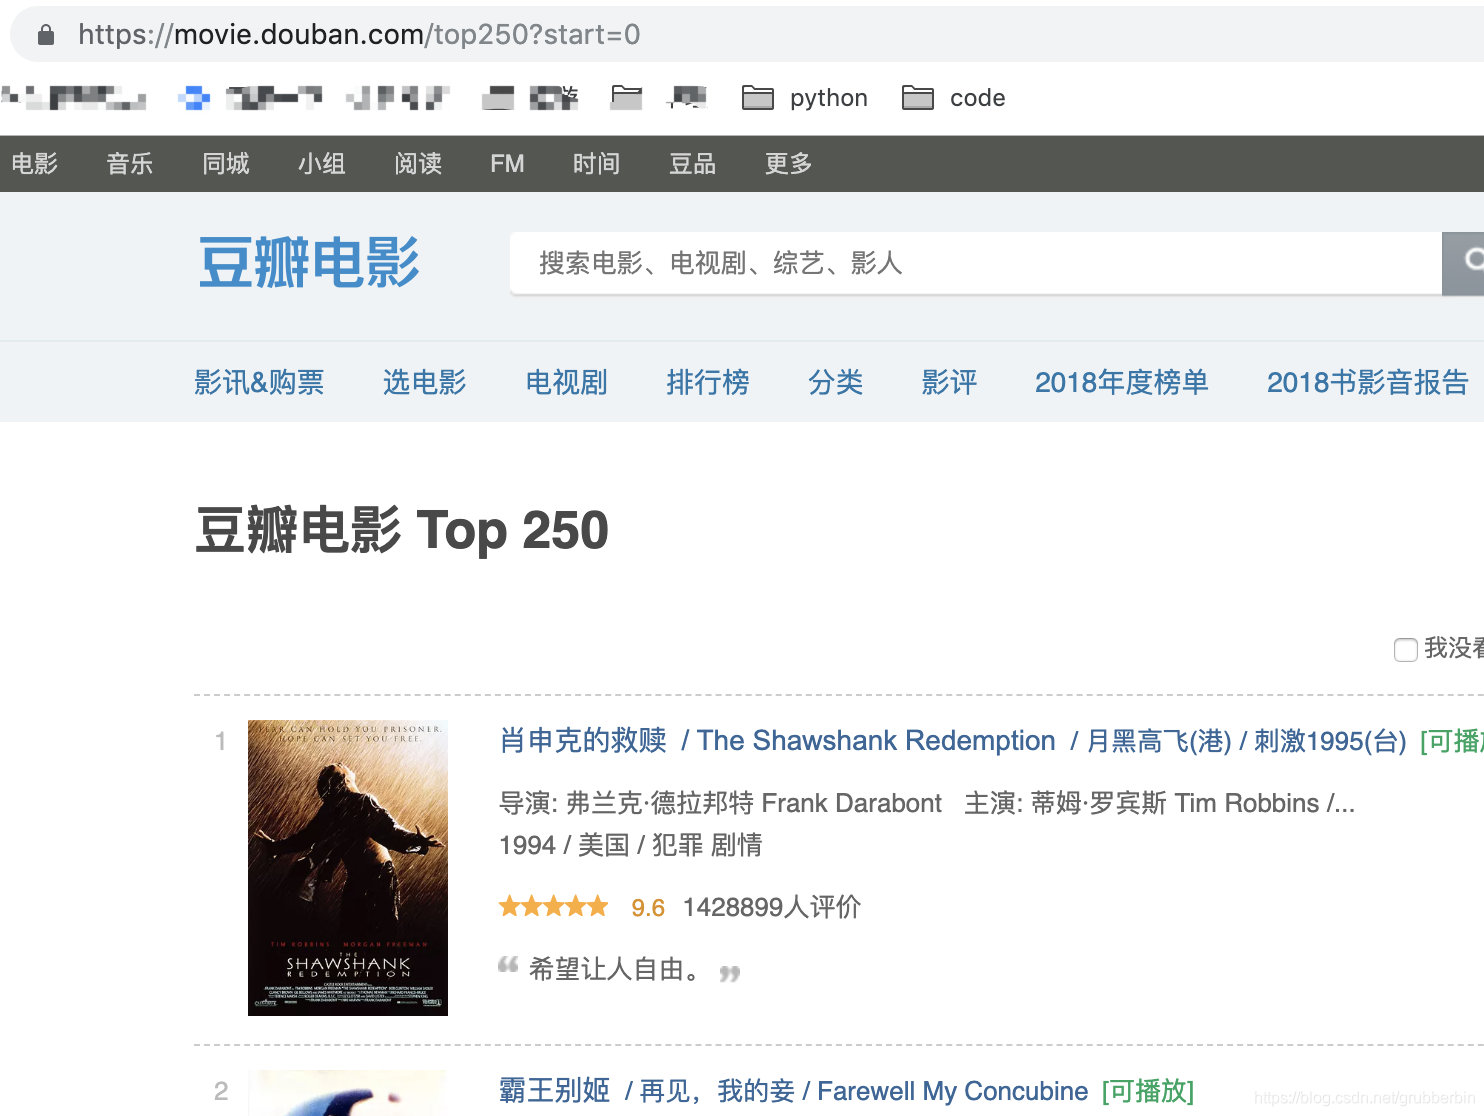Viewport: 1484px width, 1116px height.
Task: Open 2018书影音报告 link
Action: 1368,382
